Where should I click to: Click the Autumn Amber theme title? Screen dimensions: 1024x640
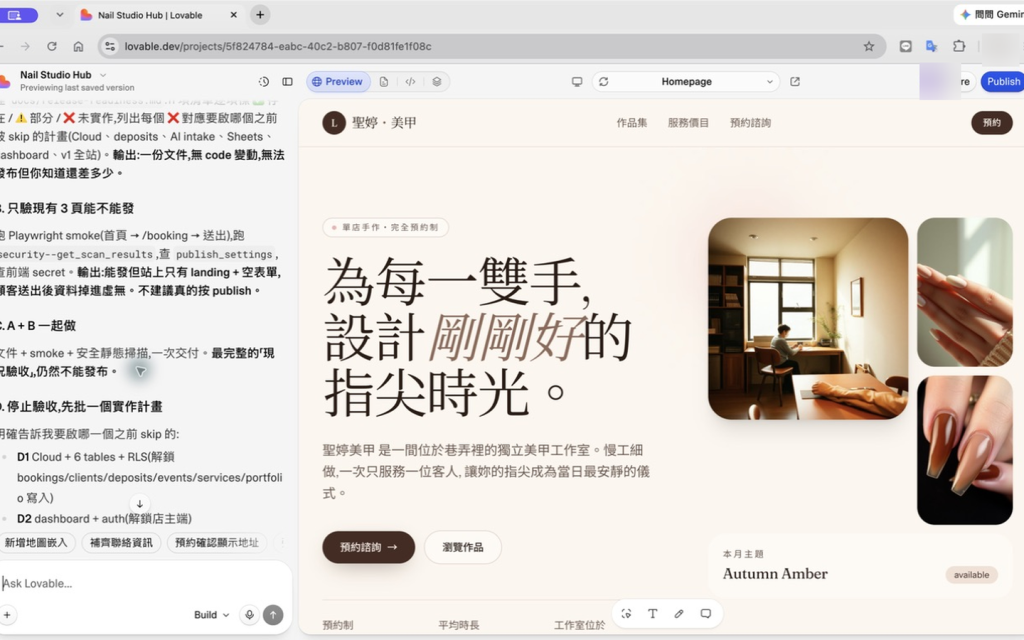click(775, 573)
